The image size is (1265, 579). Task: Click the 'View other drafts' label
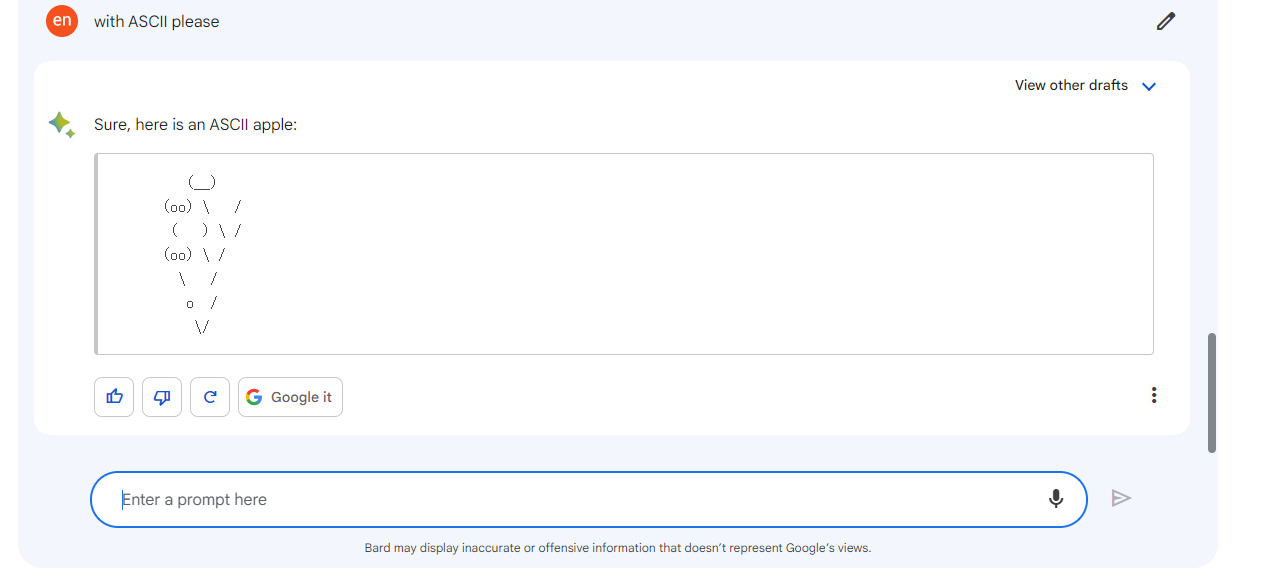point(1070,85)
